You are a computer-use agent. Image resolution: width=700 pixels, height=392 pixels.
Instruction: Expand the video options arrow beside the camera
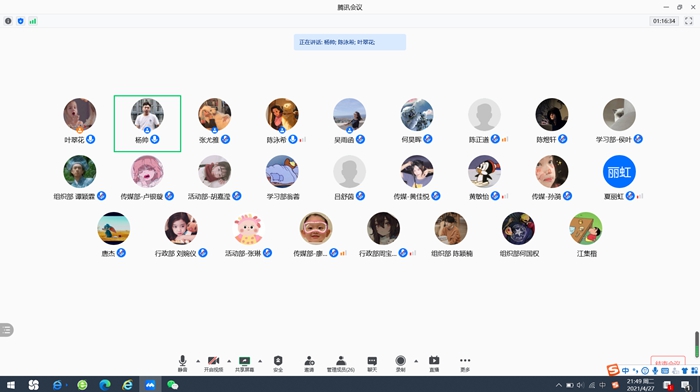[x=229, y=361]
